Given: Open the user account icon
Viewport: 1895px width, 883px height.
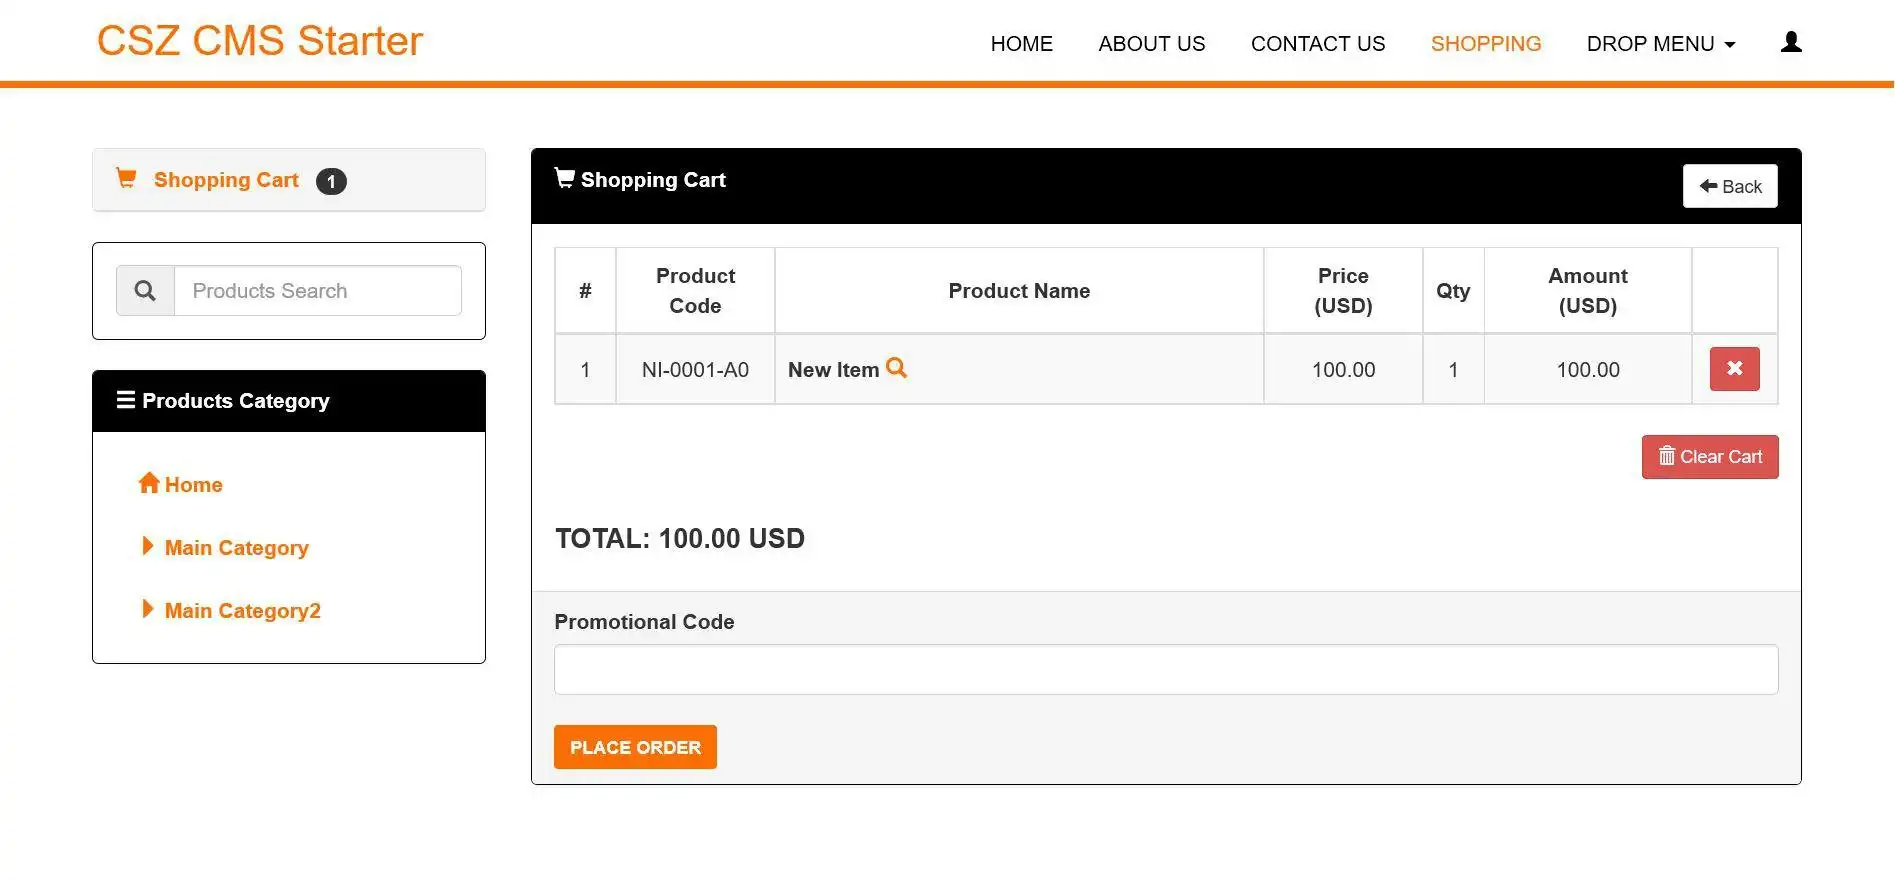Looking at the screenshot, I should 1791,42.
